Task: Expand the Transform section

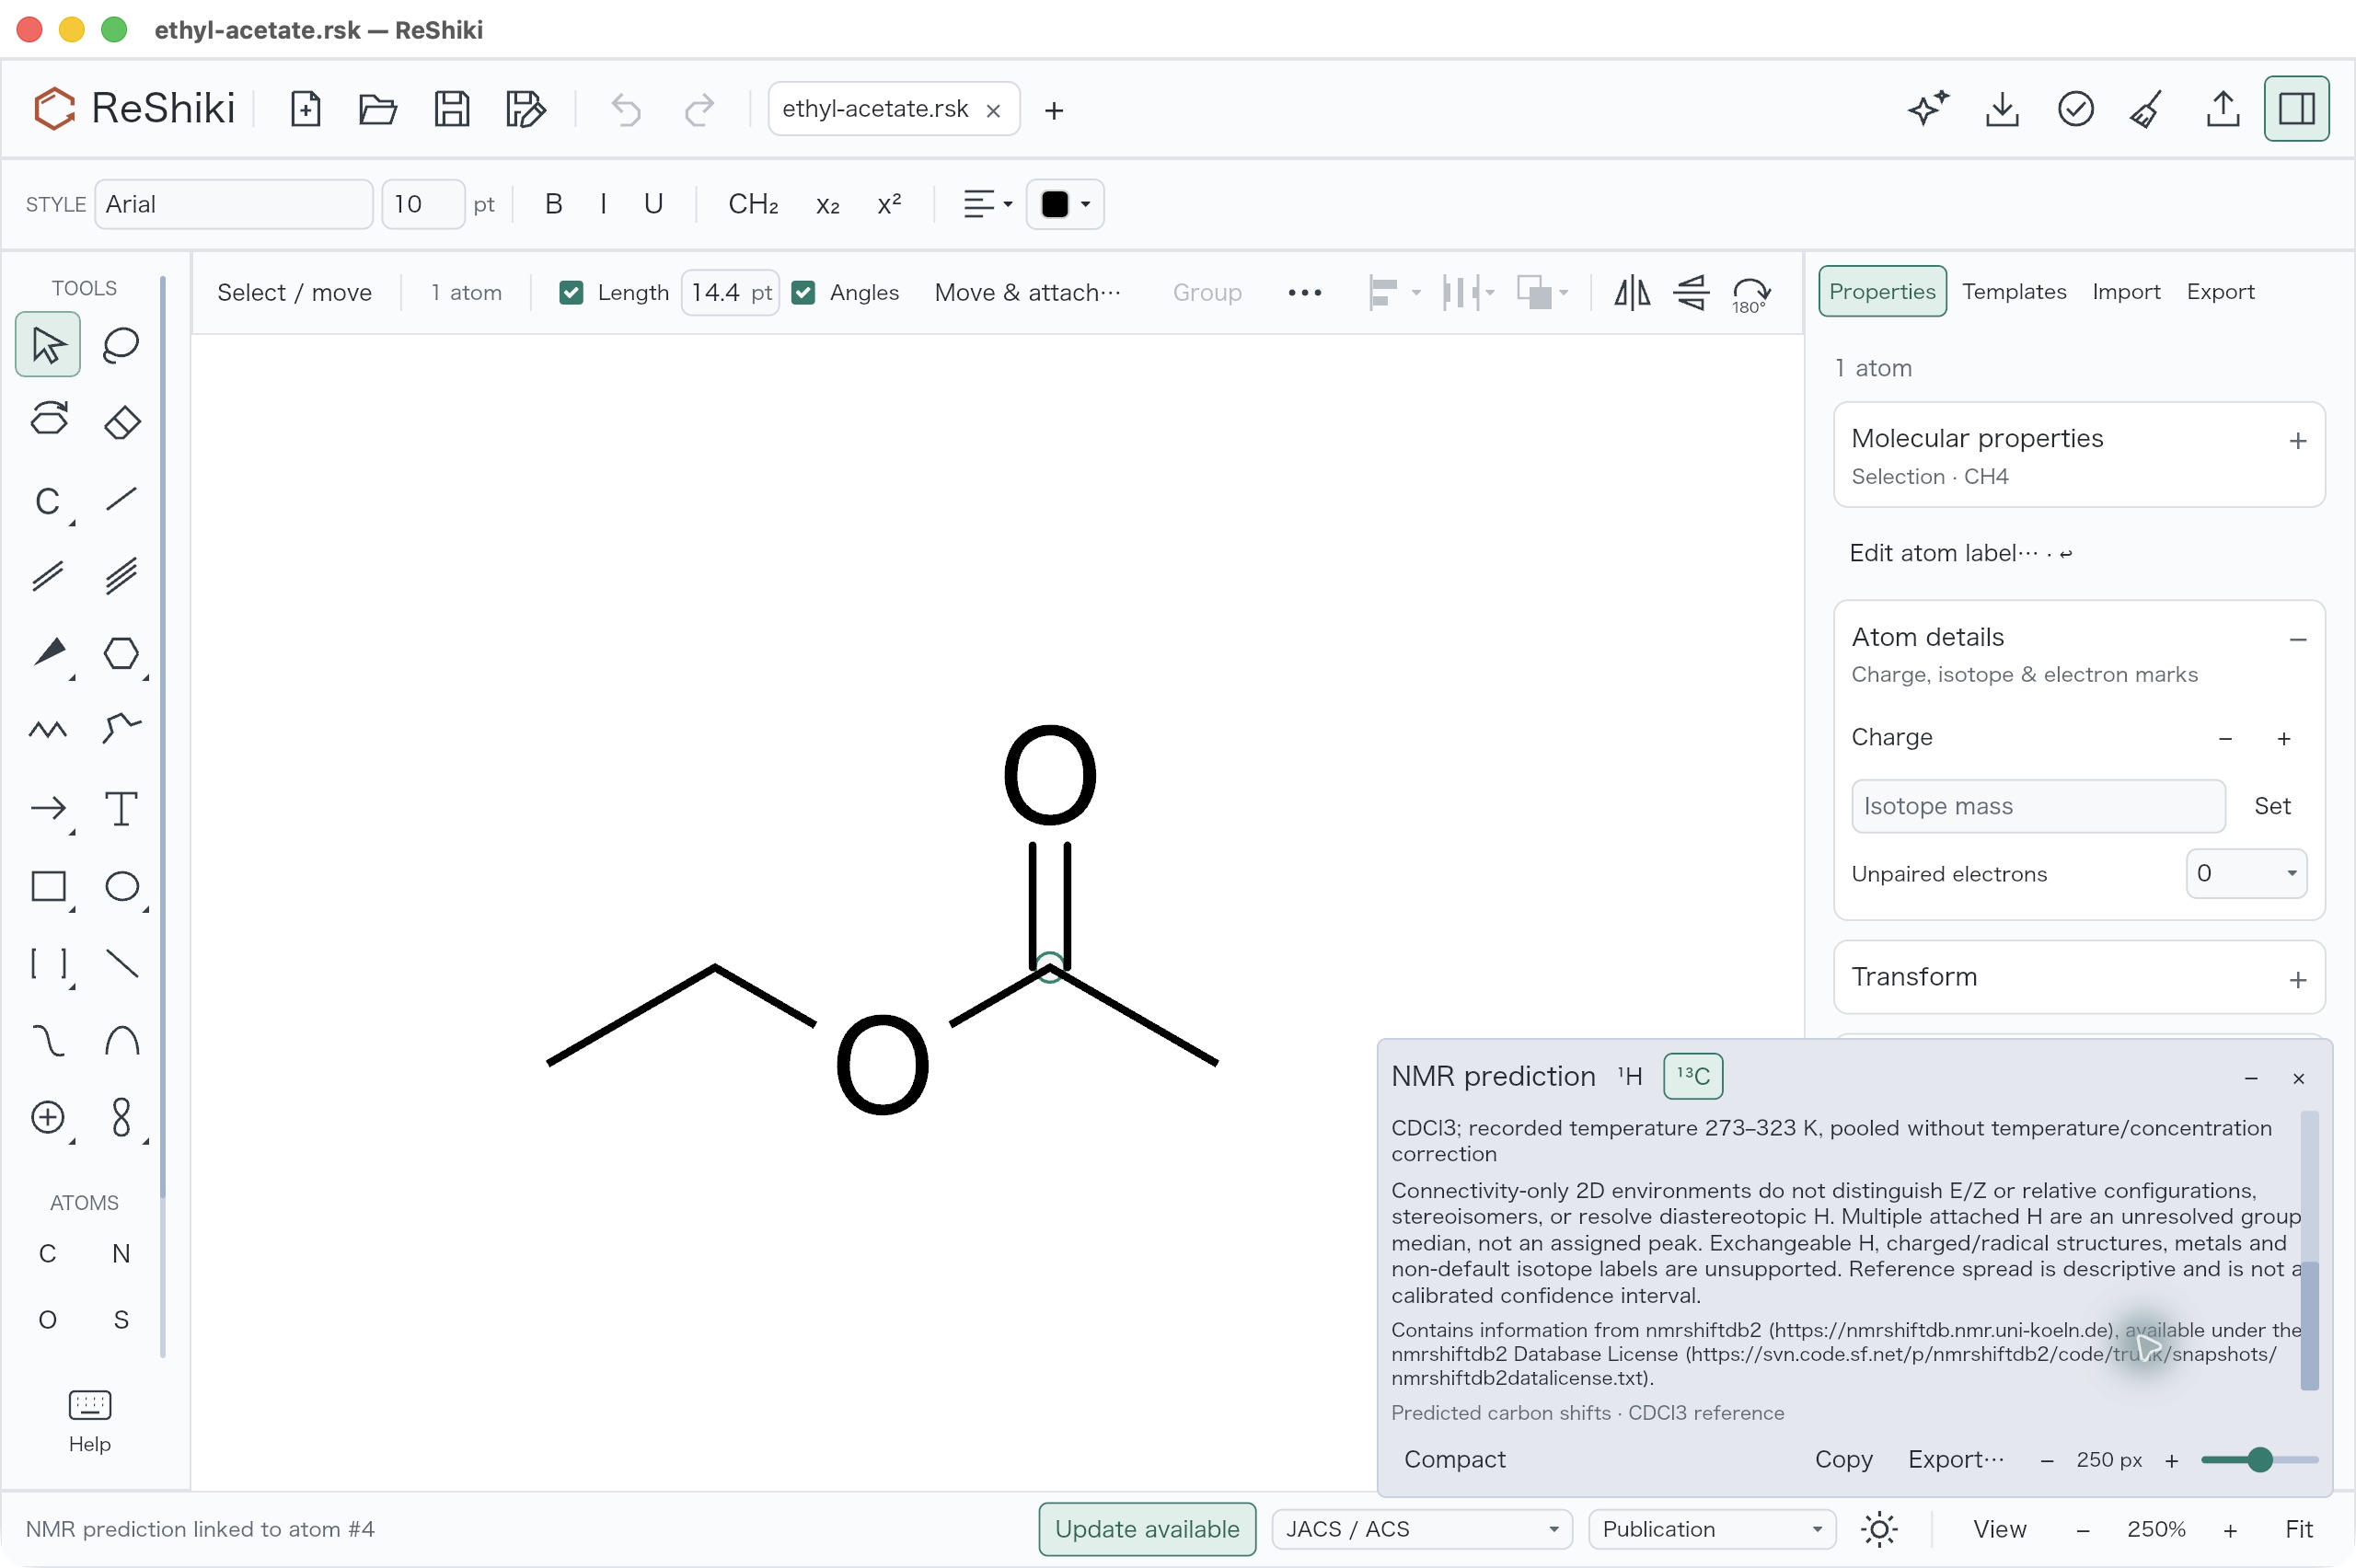Action: [2297, 980]
